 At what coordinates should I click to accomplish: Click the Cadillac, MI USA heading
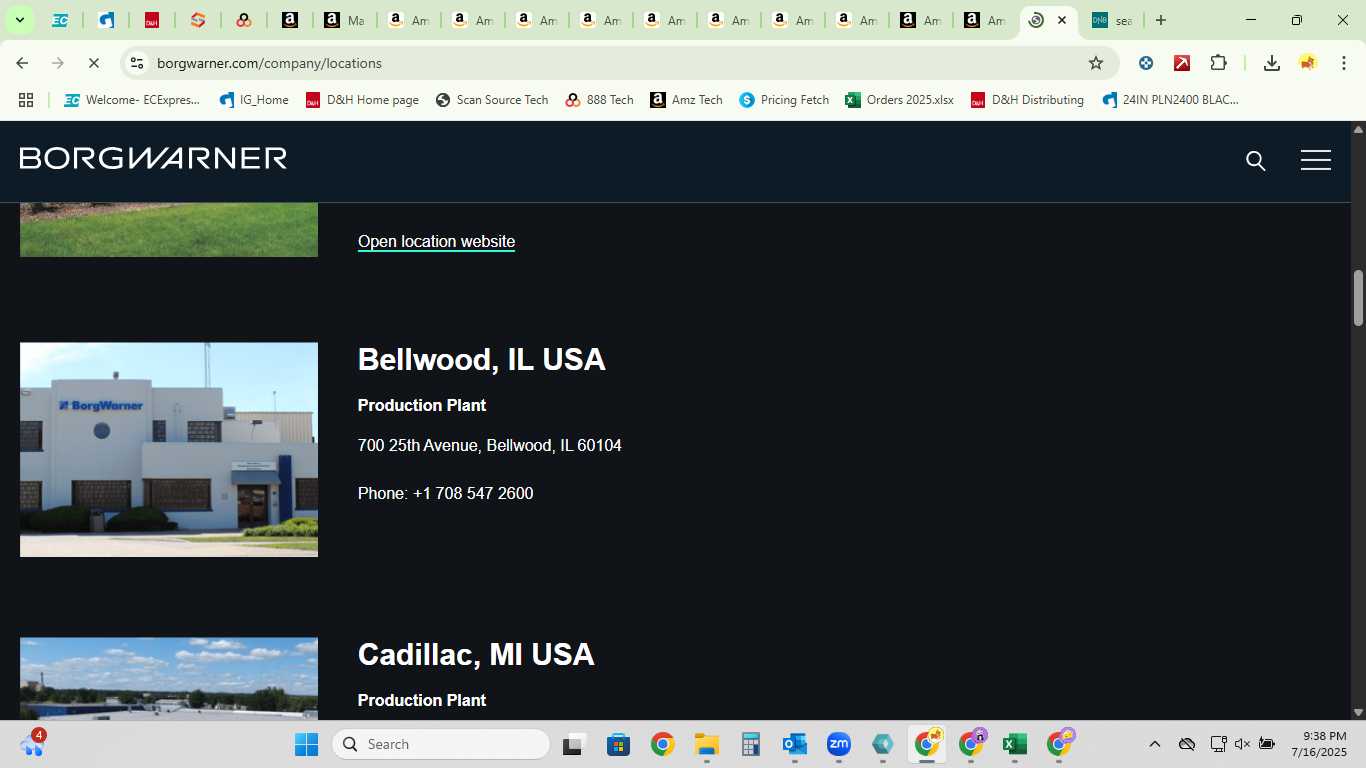[476, 654]
